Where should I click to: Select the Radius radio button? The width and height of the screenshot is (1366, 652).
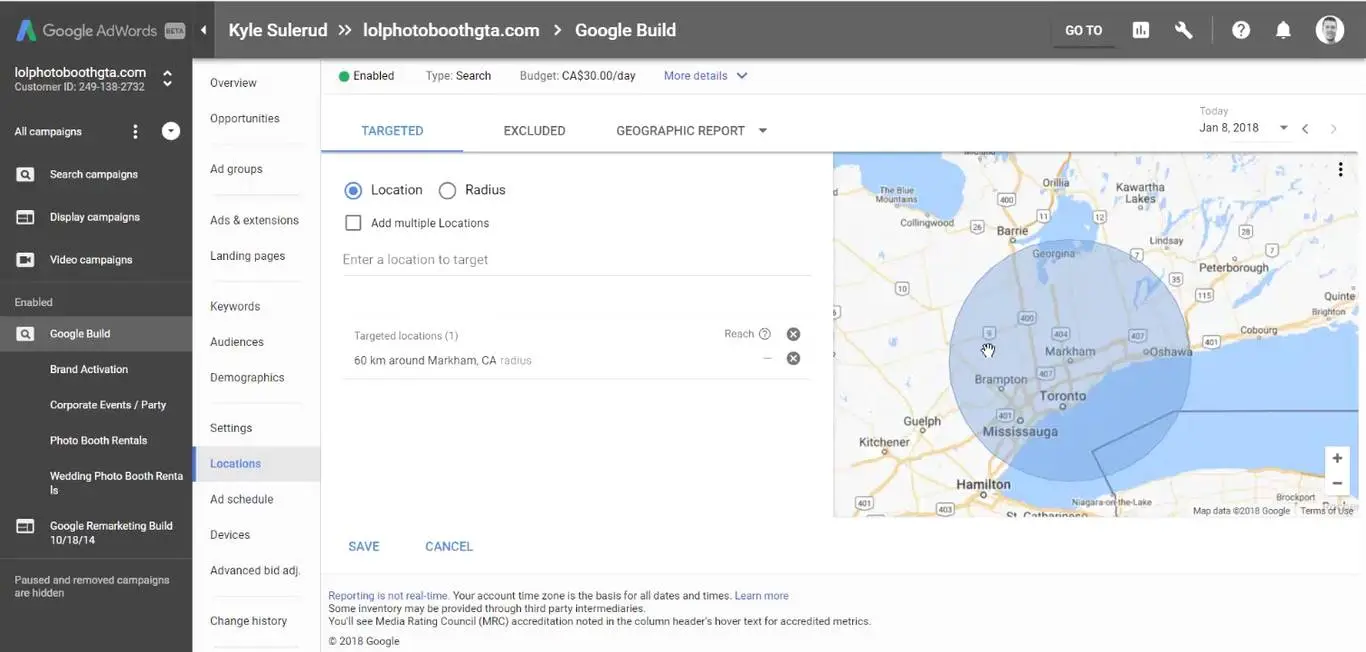(447, 190)
